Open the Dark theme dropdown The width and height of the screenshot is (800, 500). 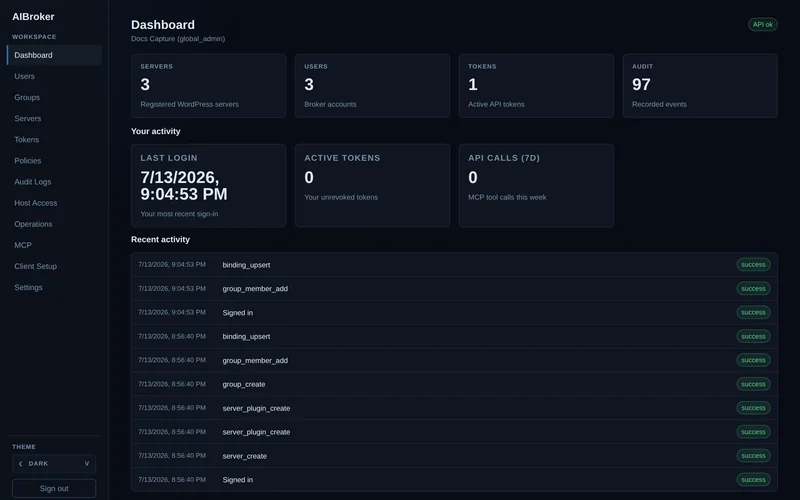pyautogui.click(x=54, y=464)
